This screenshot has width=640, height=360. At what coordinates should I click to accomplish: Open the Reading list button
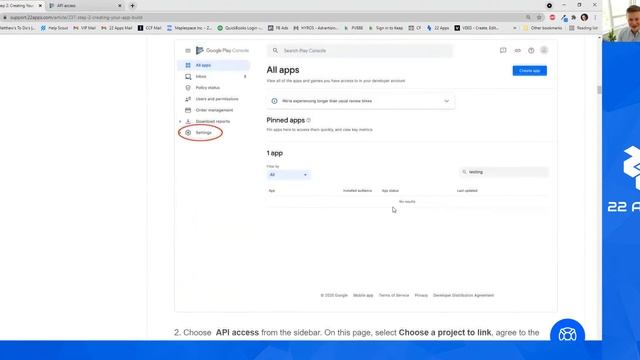[x=583, y=28]
